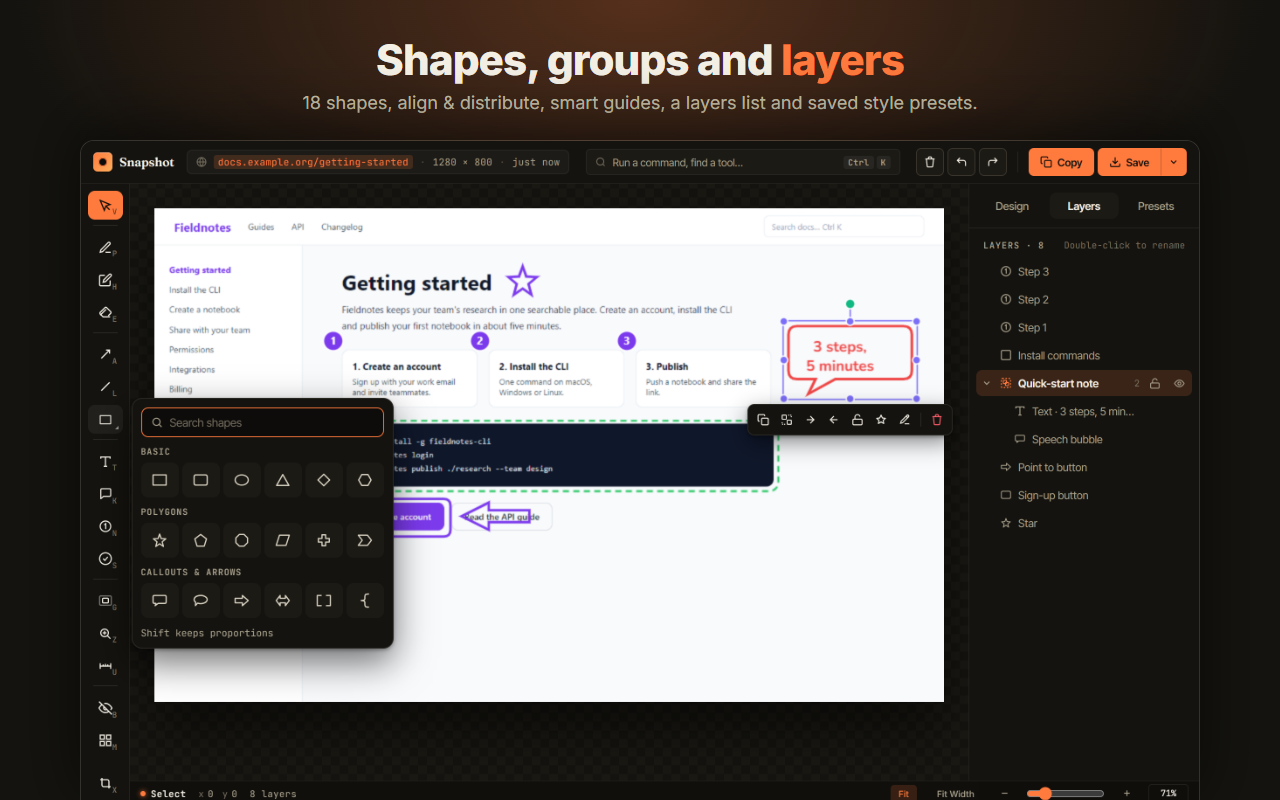Pick the parallelogram shape
Image resolution: width=1280 pixels, height=800 pixels.
[x=283, y=540]
